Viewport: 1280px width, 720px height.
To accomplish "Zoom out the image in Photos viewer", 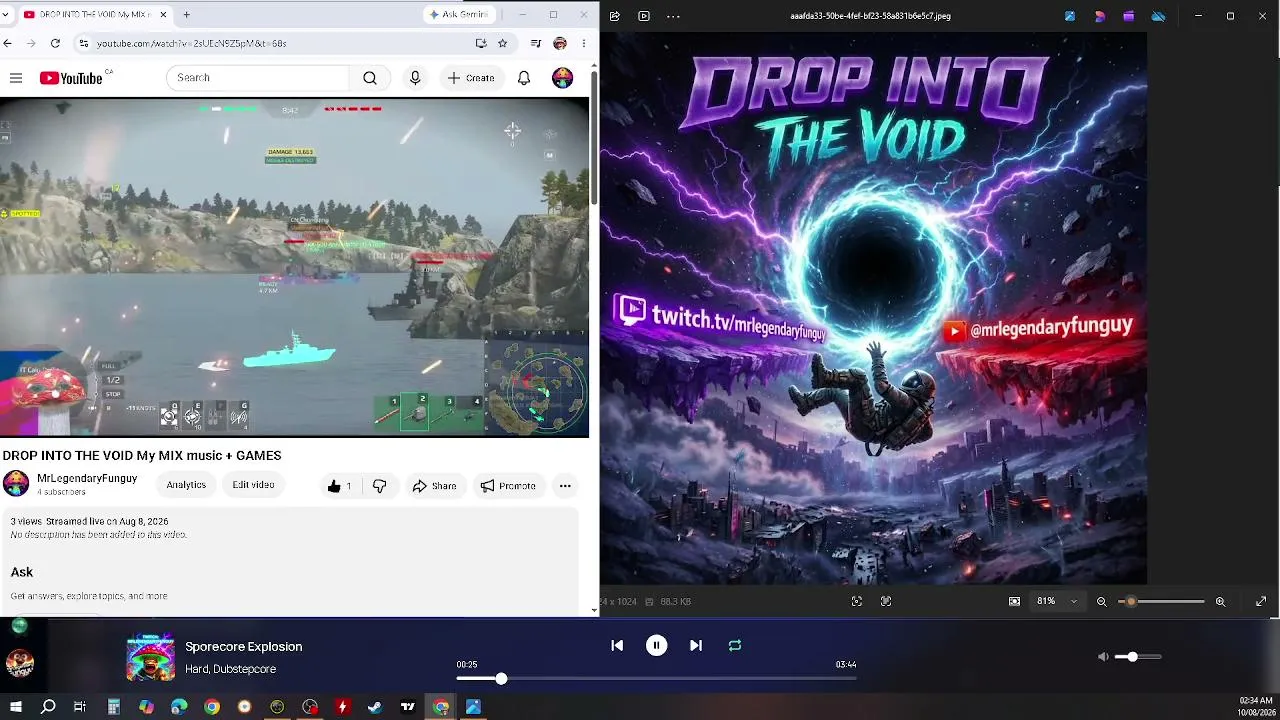I will (x=1102, y=601).
